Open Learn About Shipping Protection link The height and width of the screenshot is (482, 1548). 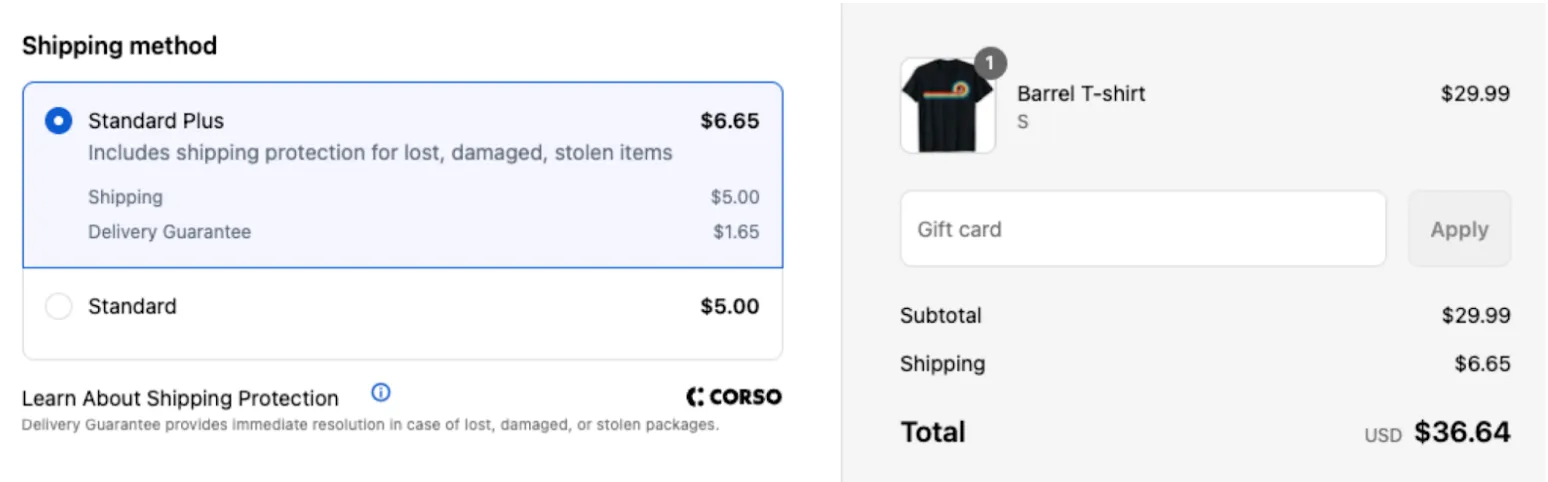pos(180,398)
